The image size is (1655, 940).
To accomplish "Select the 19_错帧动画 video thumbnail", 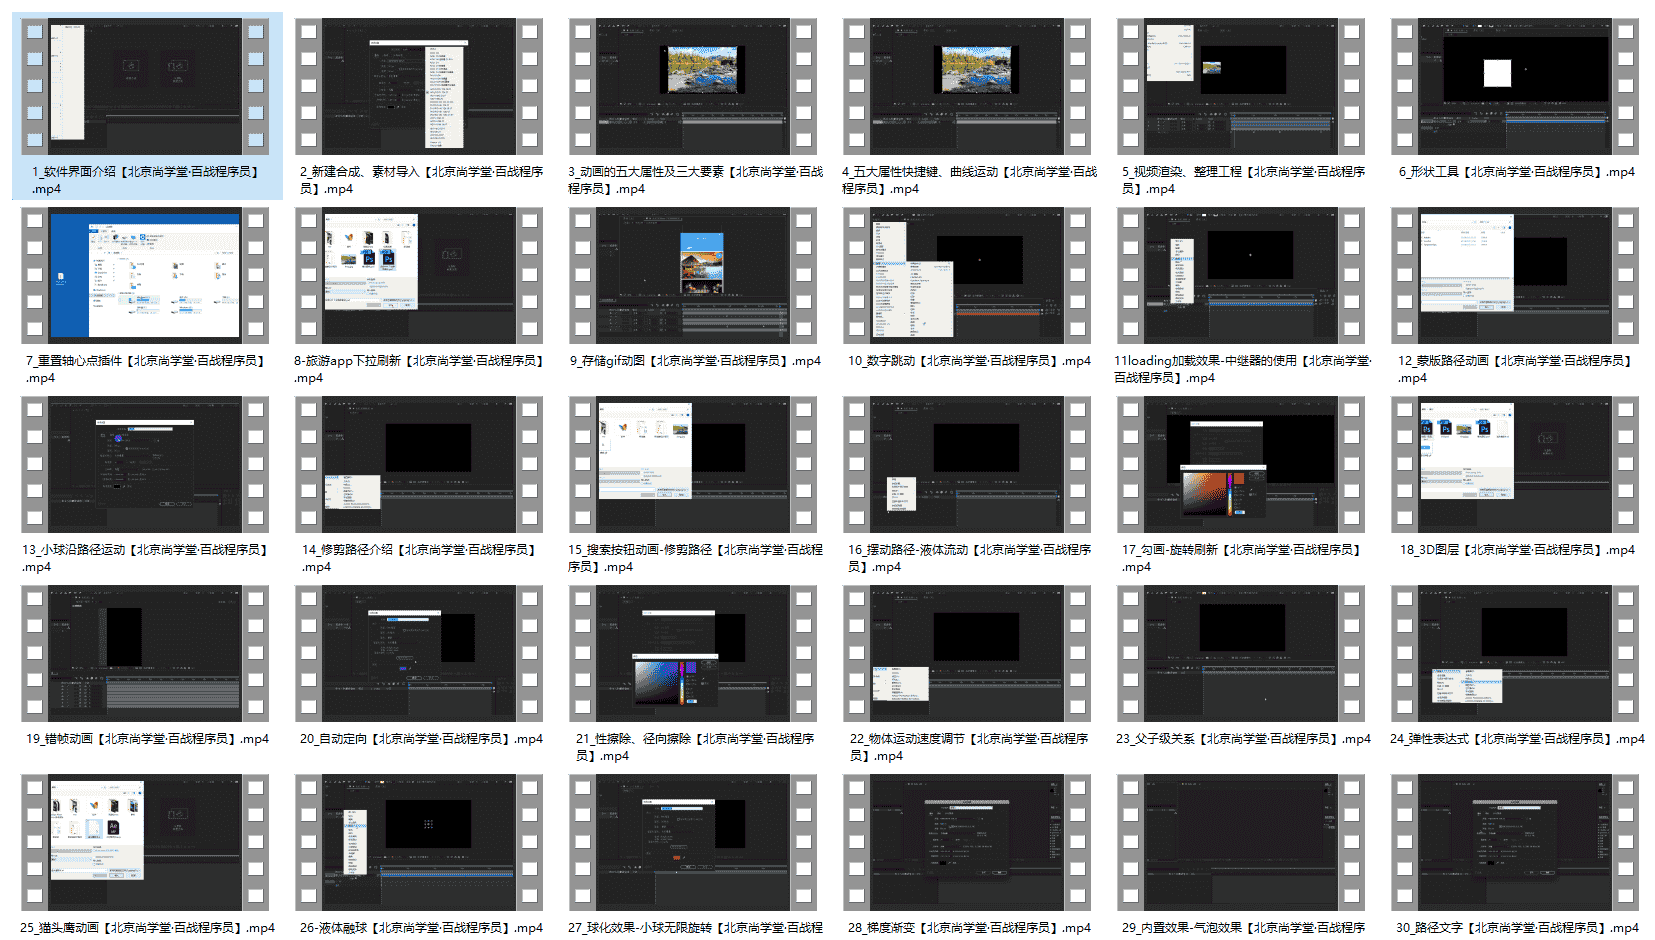I will 145,653.
